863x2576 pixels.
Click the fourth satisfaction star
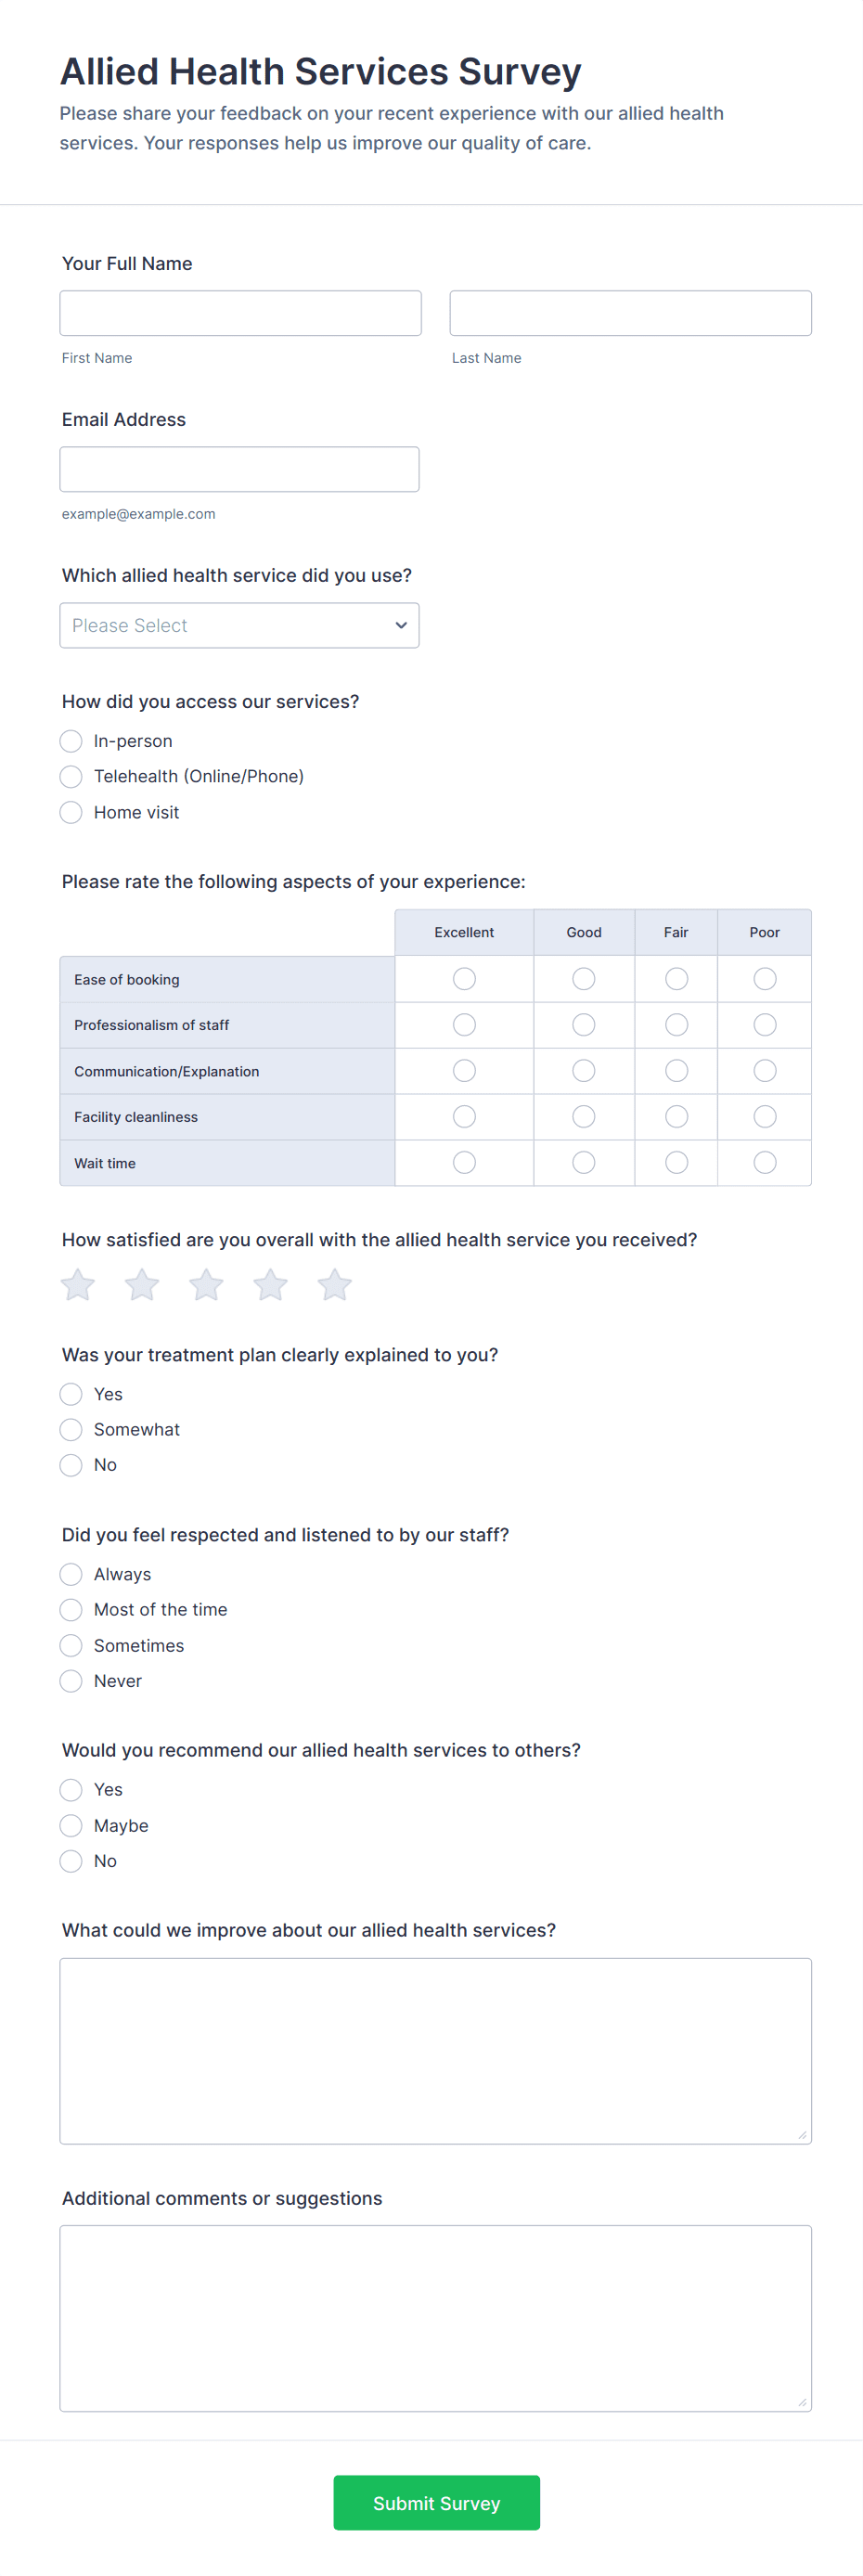tap(270, 1285)
